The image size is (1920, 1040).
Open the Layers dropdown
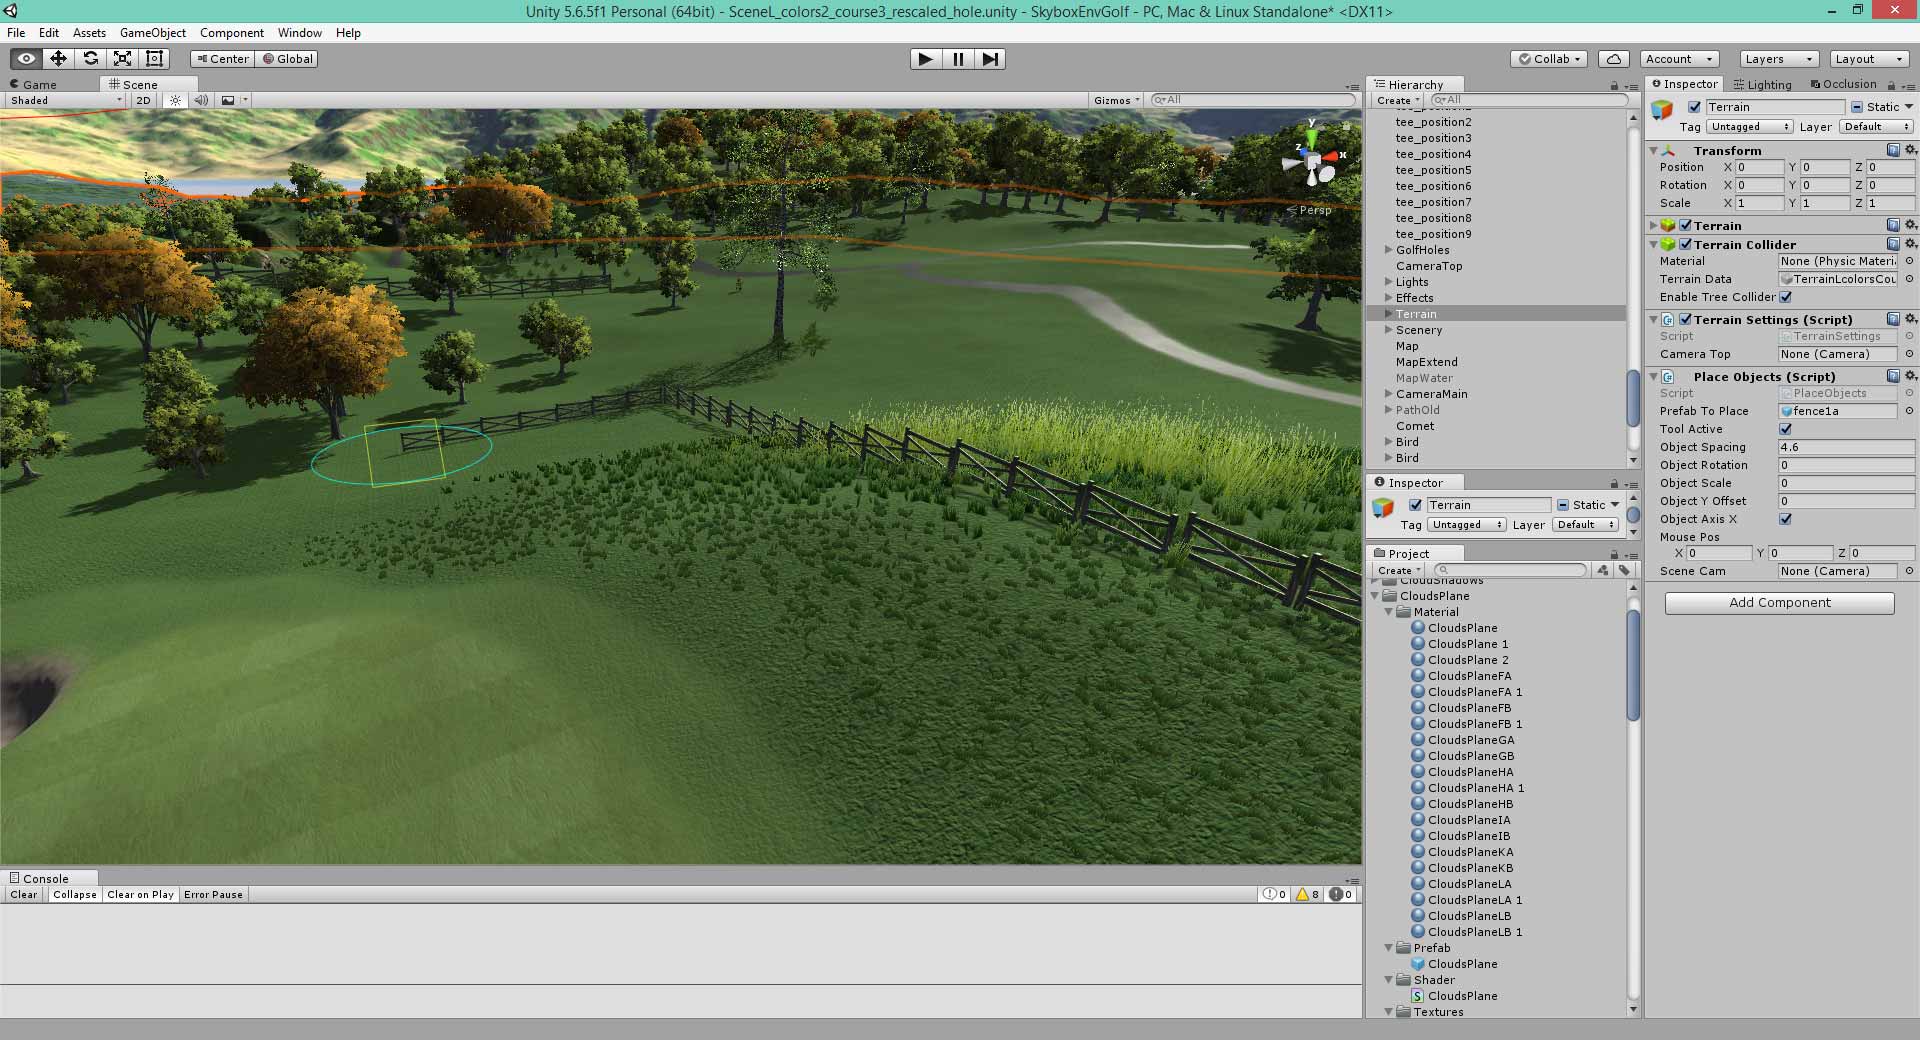tap(1778, 59)
